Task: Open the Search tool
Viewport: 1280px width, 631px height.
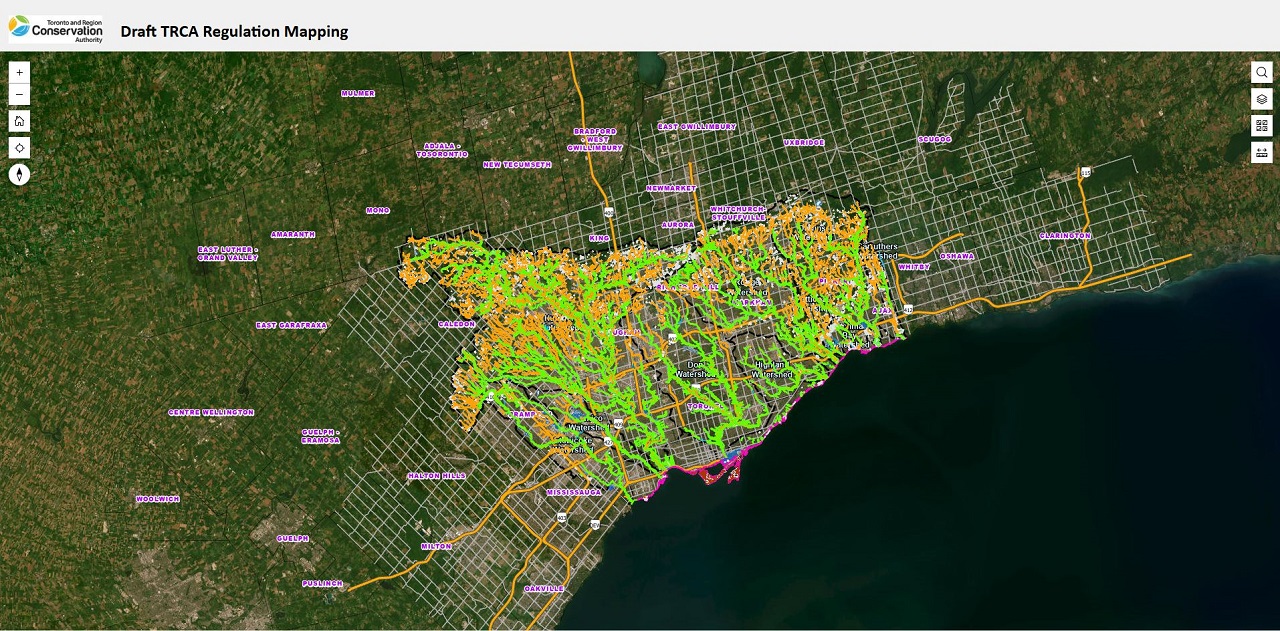Action: 1262,72
